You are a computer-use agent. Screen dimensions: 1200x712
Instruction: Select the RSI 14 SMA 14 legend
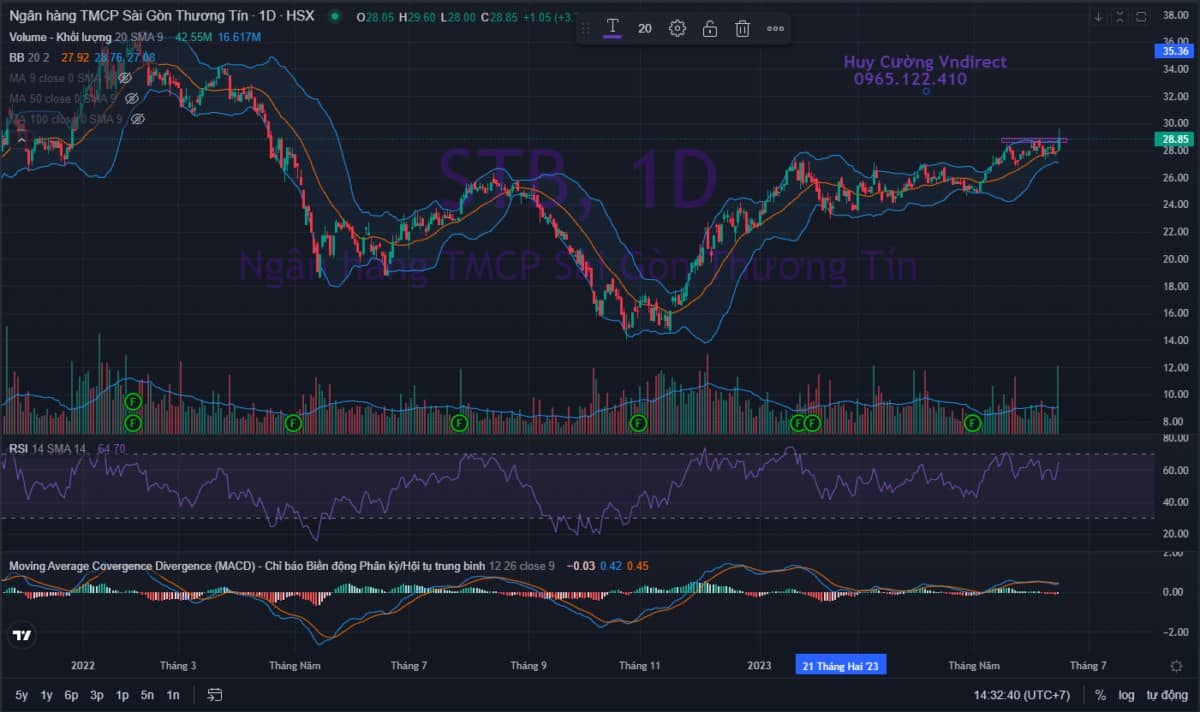point(48,449)
